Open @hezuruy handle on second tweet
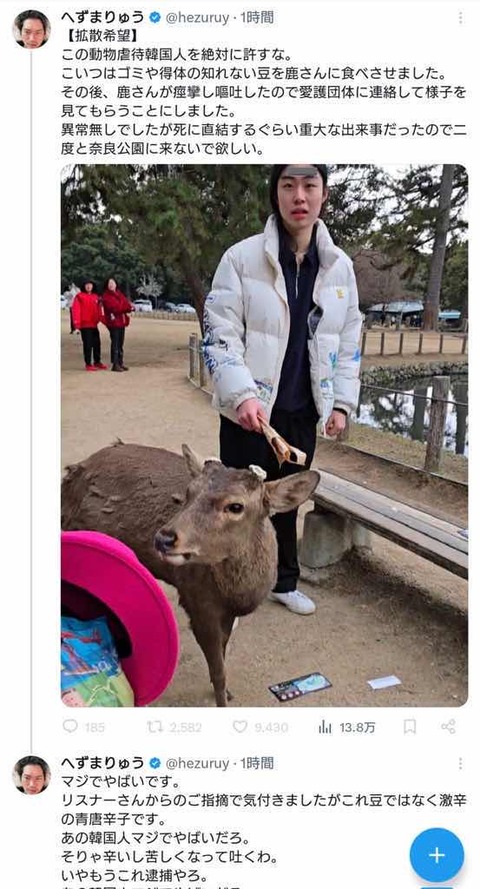 [197, 763]
